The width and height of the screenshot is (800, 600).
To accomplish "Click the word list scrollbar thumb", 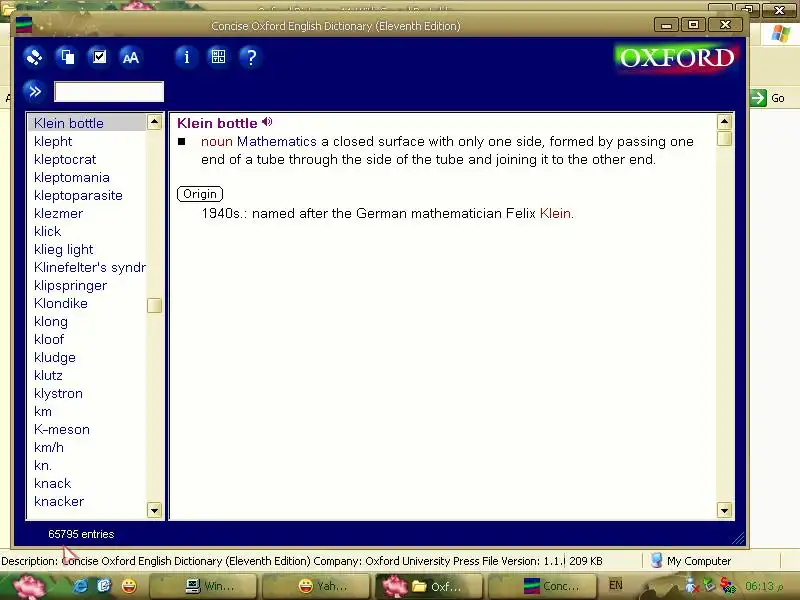I will [154, 305].
